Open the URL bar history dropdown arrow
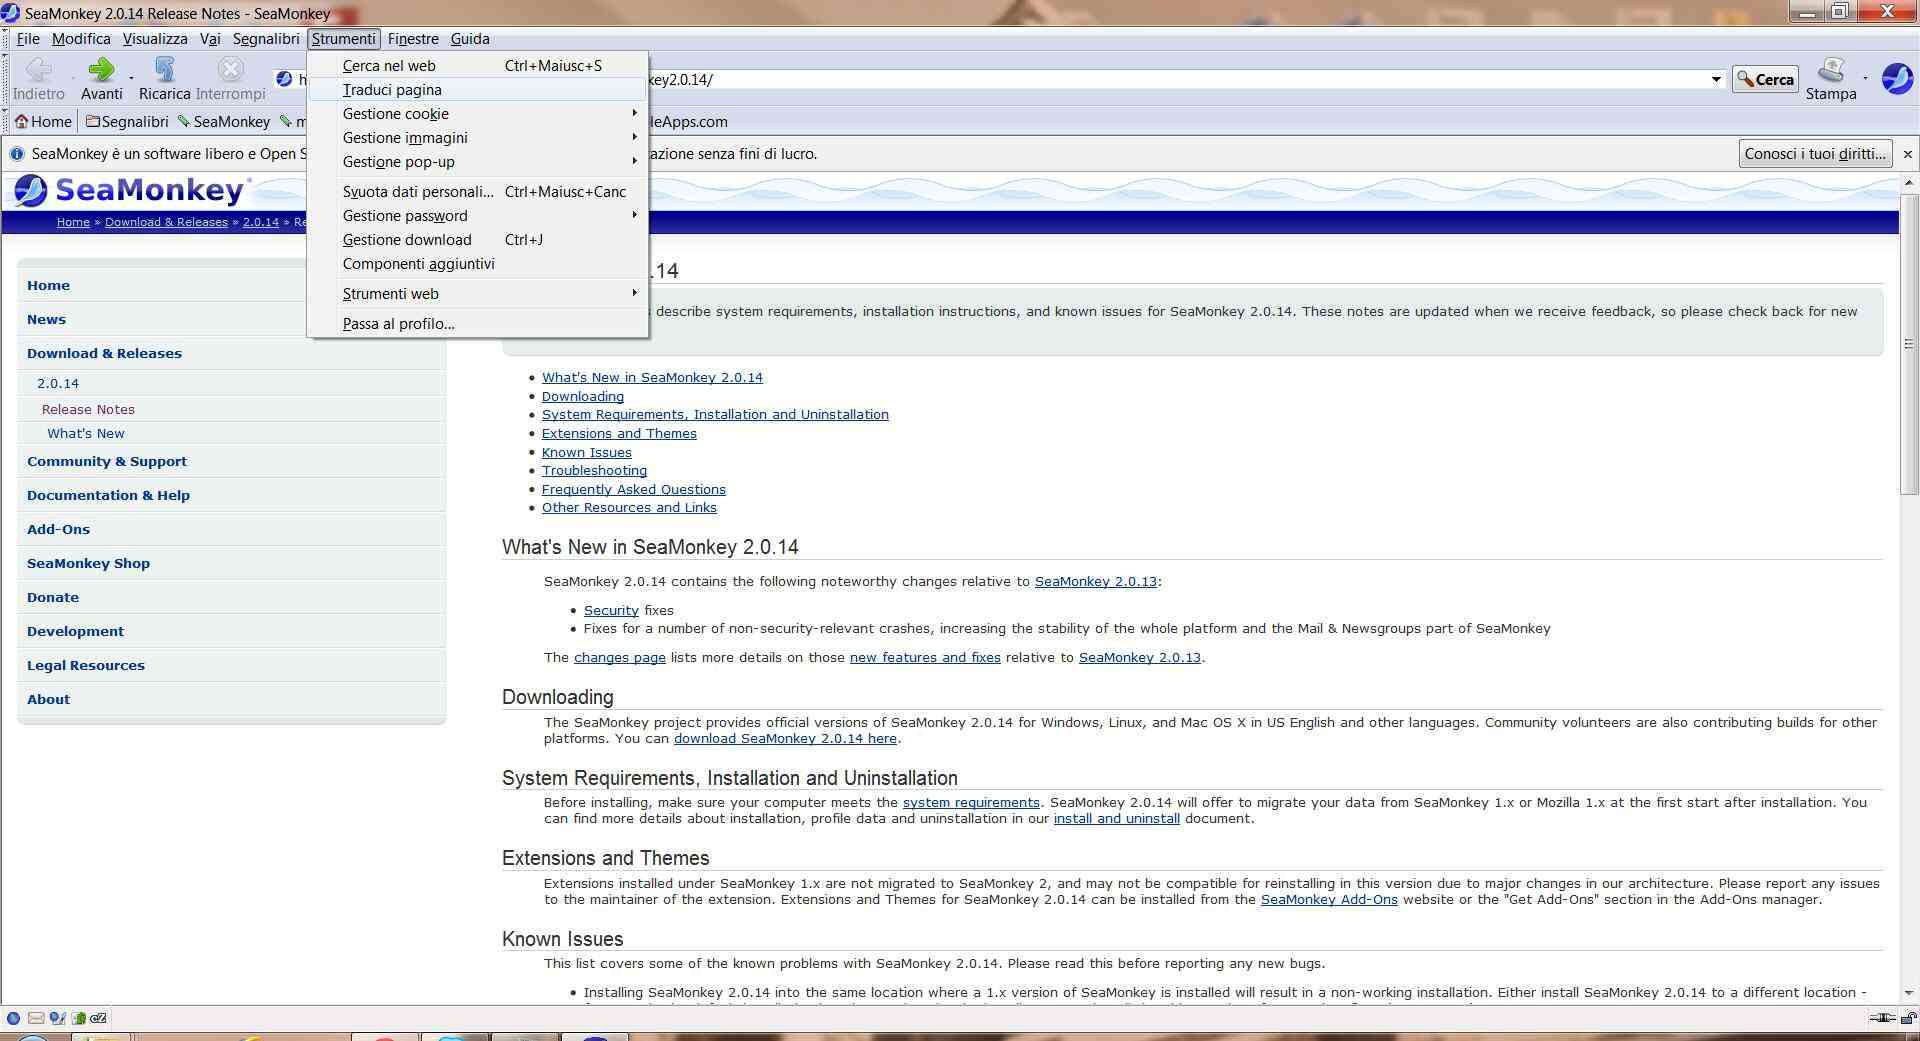Screen dimensions: 1920x1041 tap(1716, 79)
